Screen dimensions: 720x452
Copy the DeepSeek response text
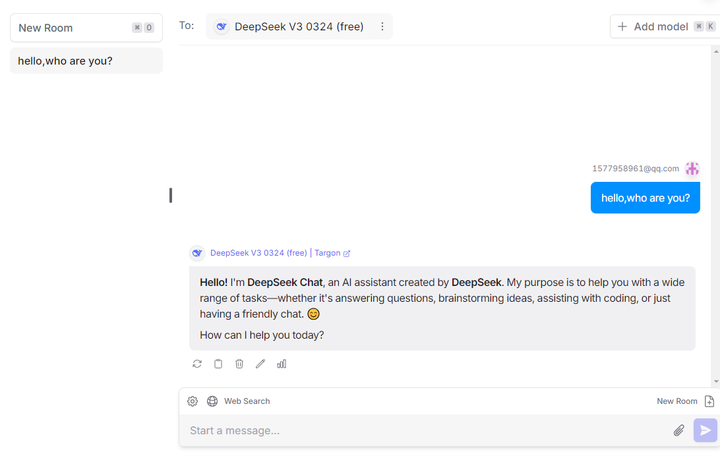(218, 364)
